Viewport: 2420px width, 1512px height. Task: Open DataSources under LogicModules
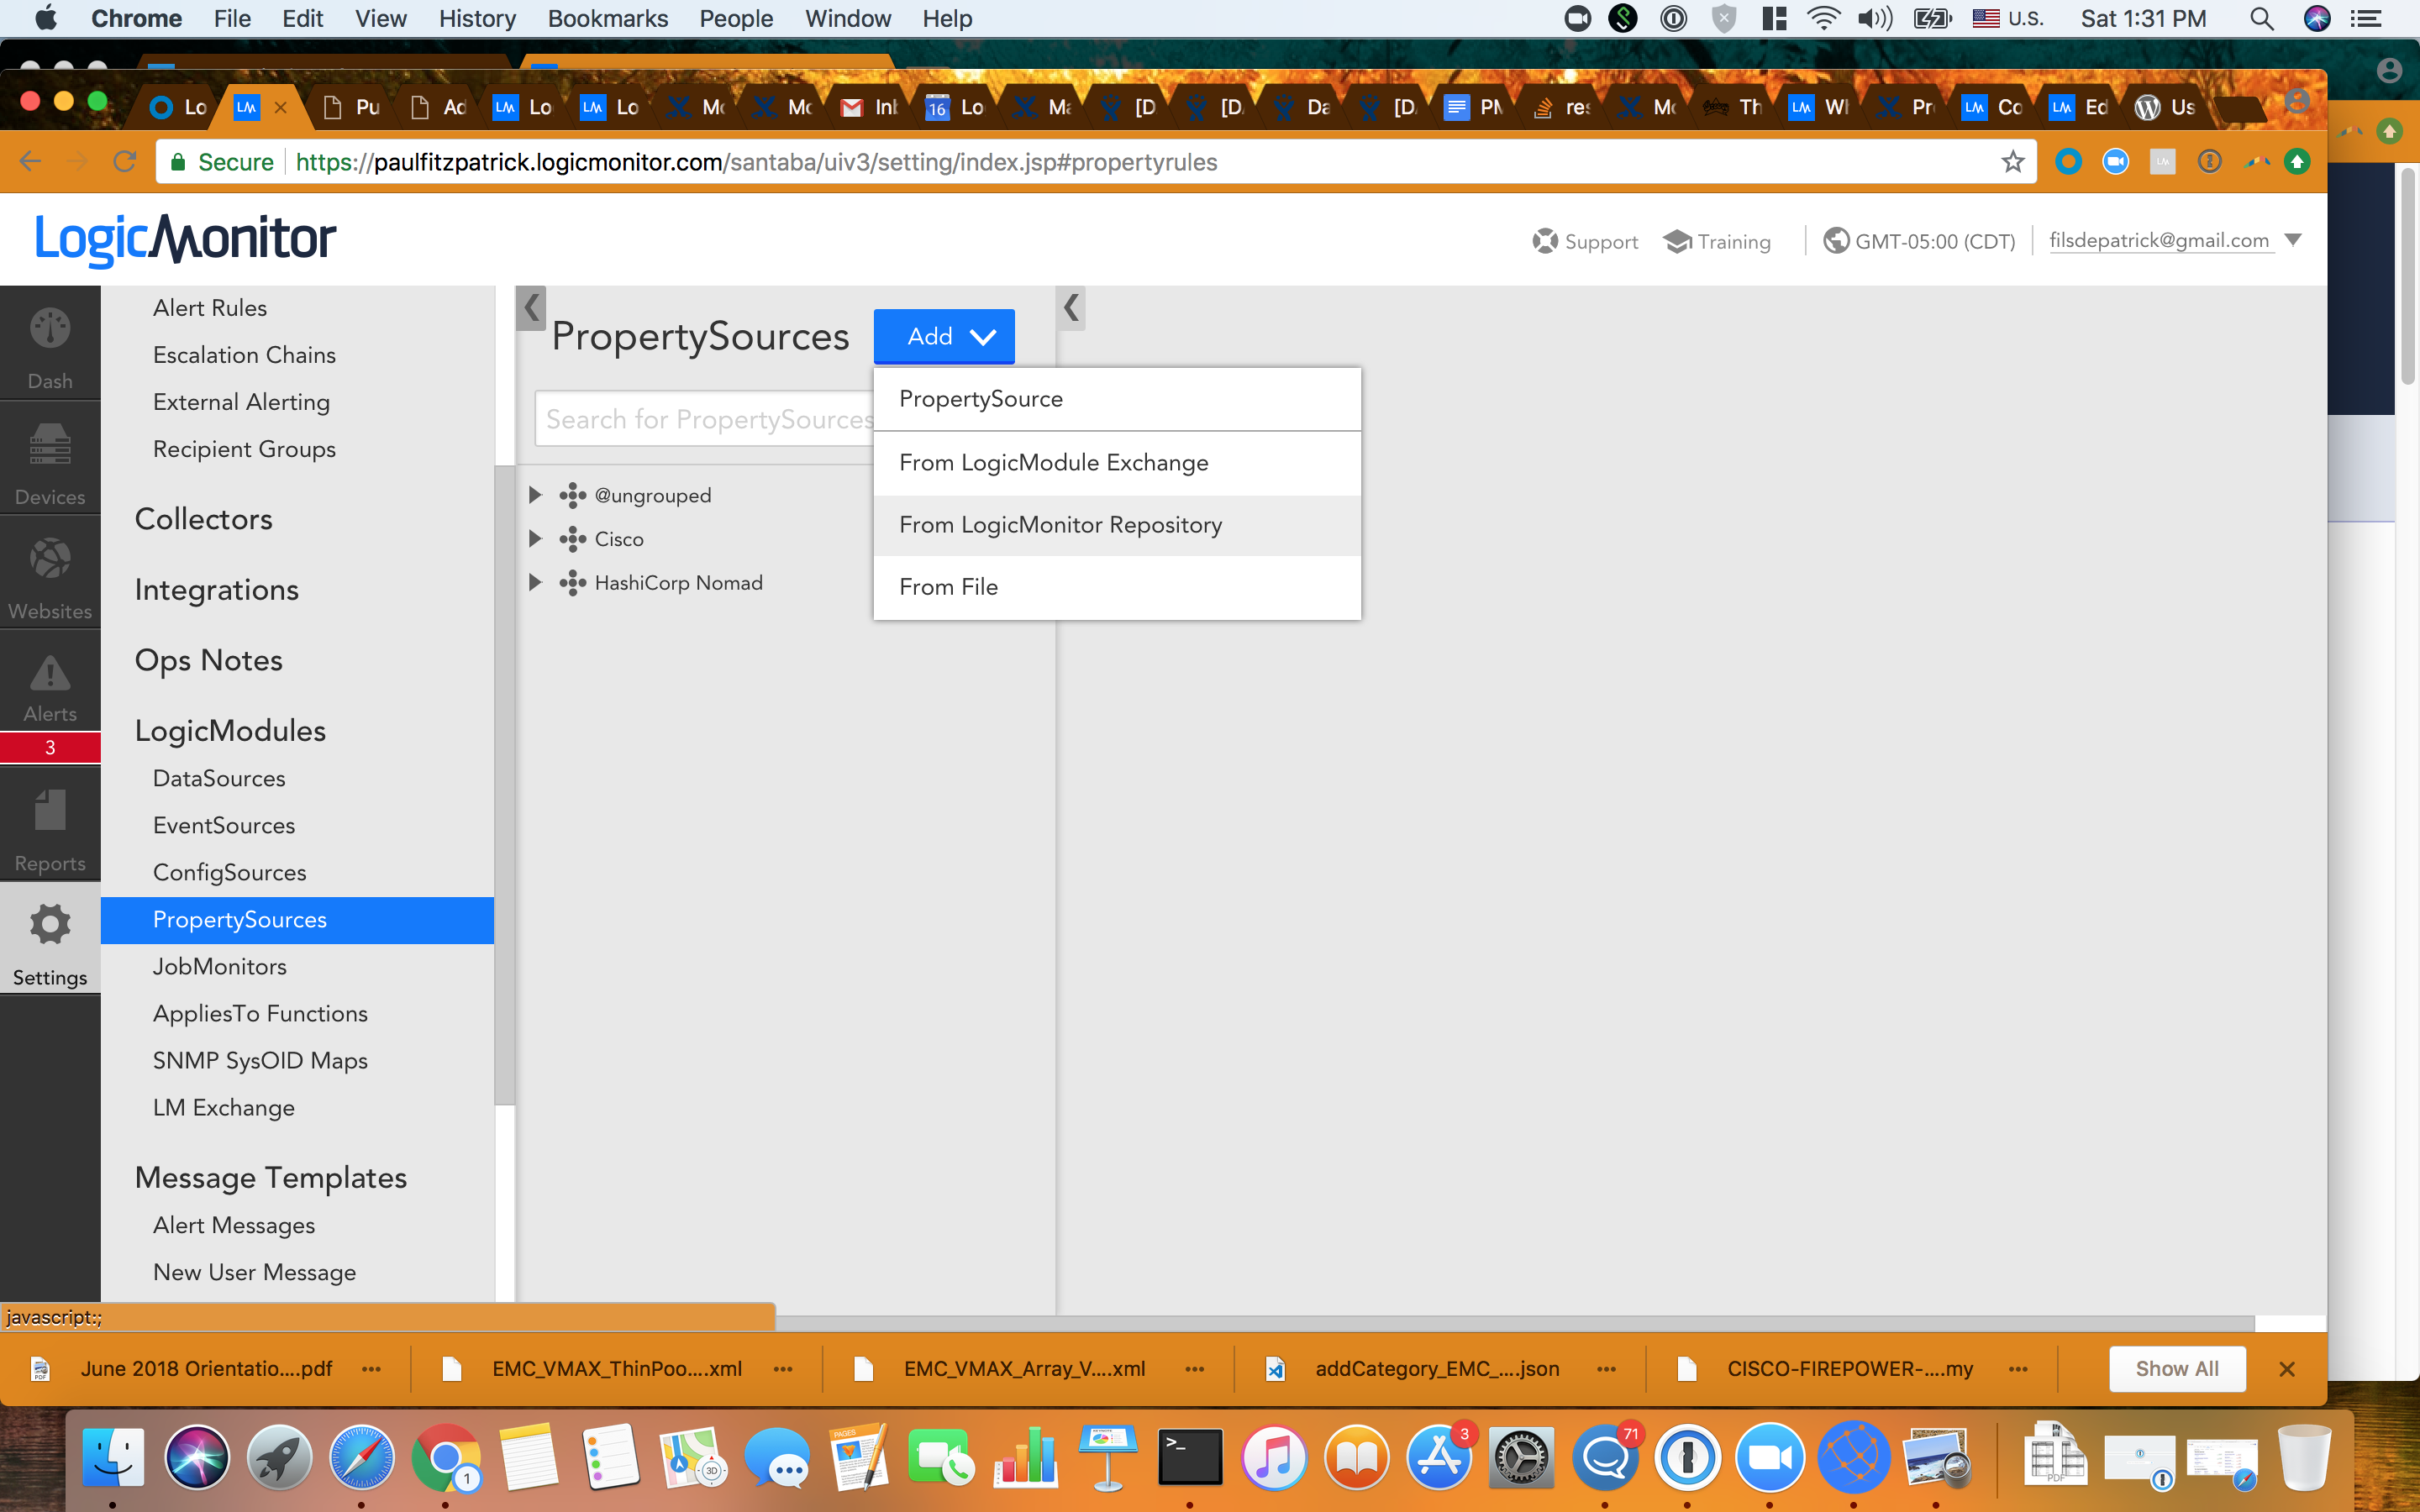219,778
